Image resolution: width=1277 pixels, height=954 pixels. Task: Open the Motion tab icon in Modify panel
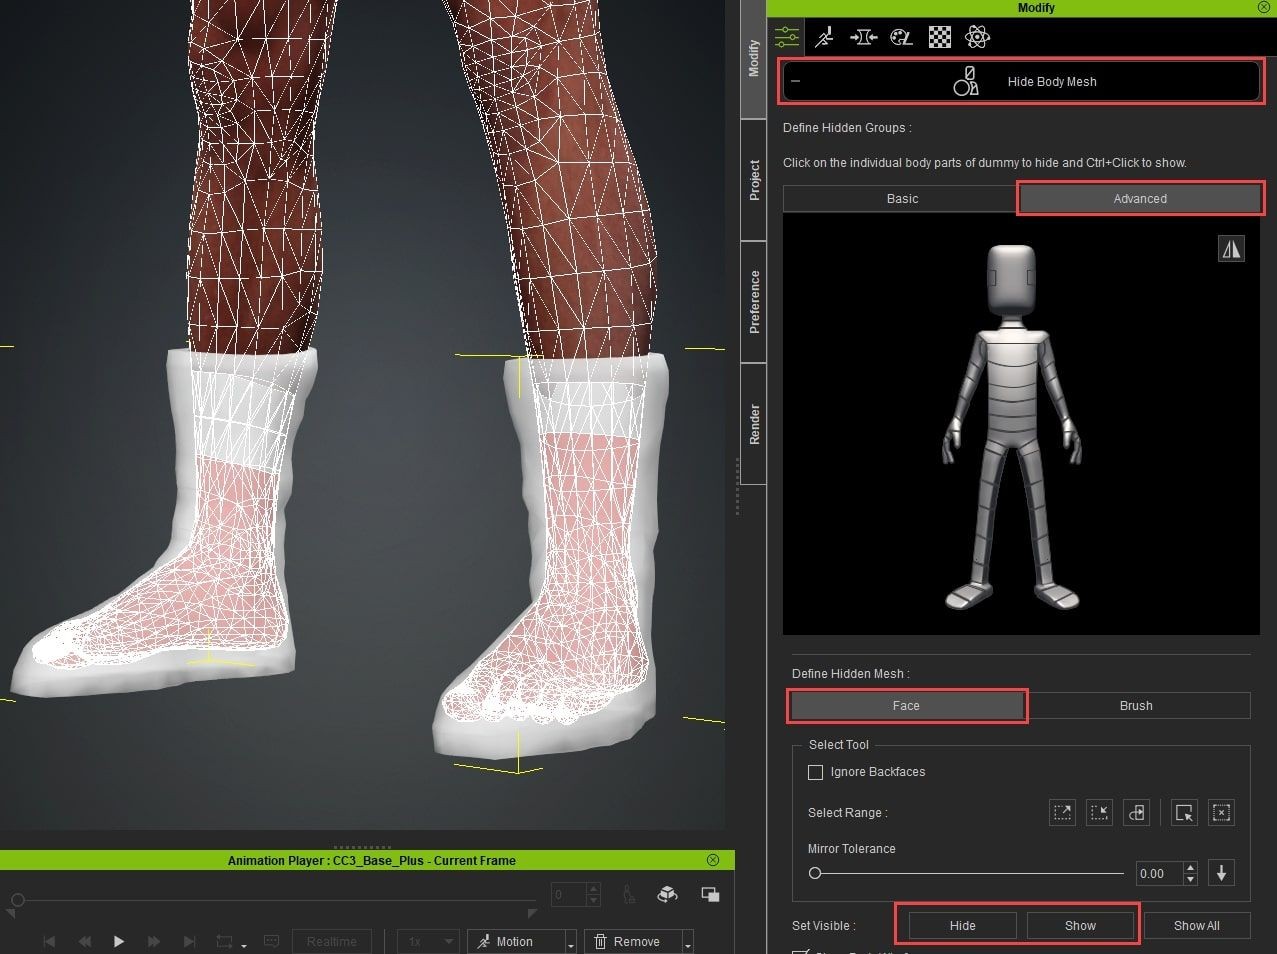pos(824,38)
